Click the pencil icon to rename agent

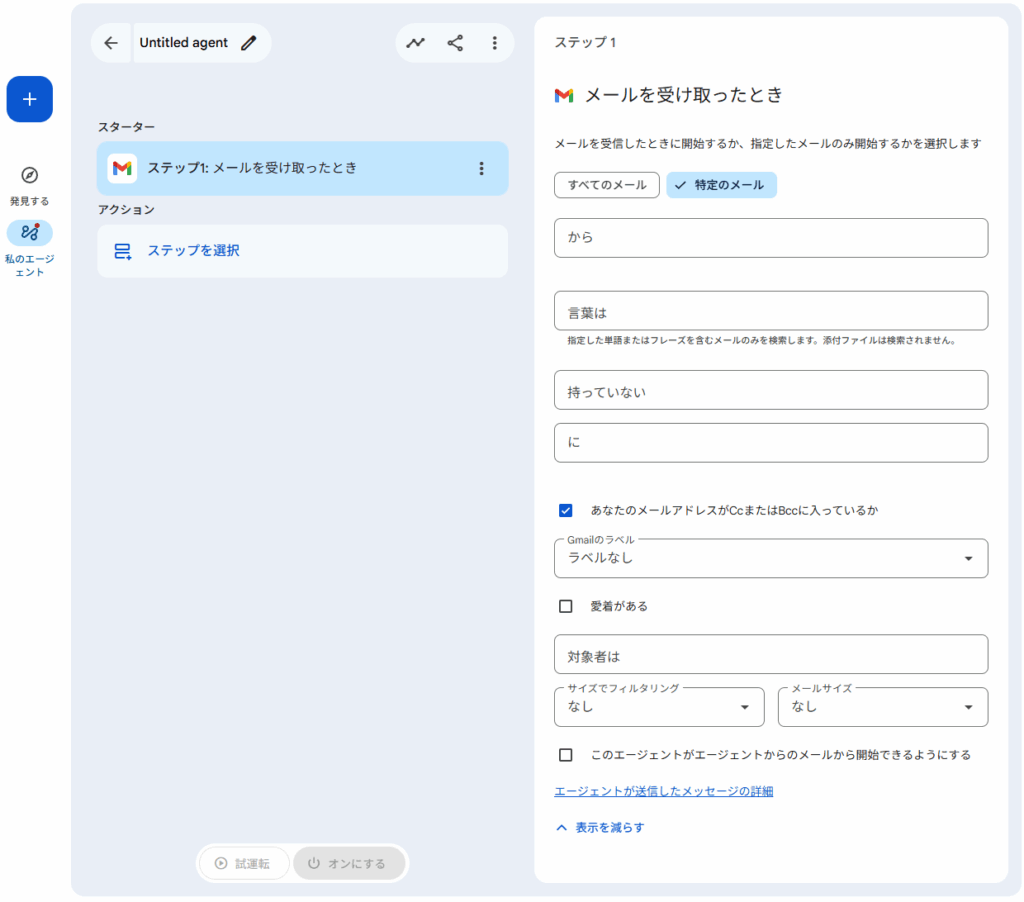[x=249, y=43]
